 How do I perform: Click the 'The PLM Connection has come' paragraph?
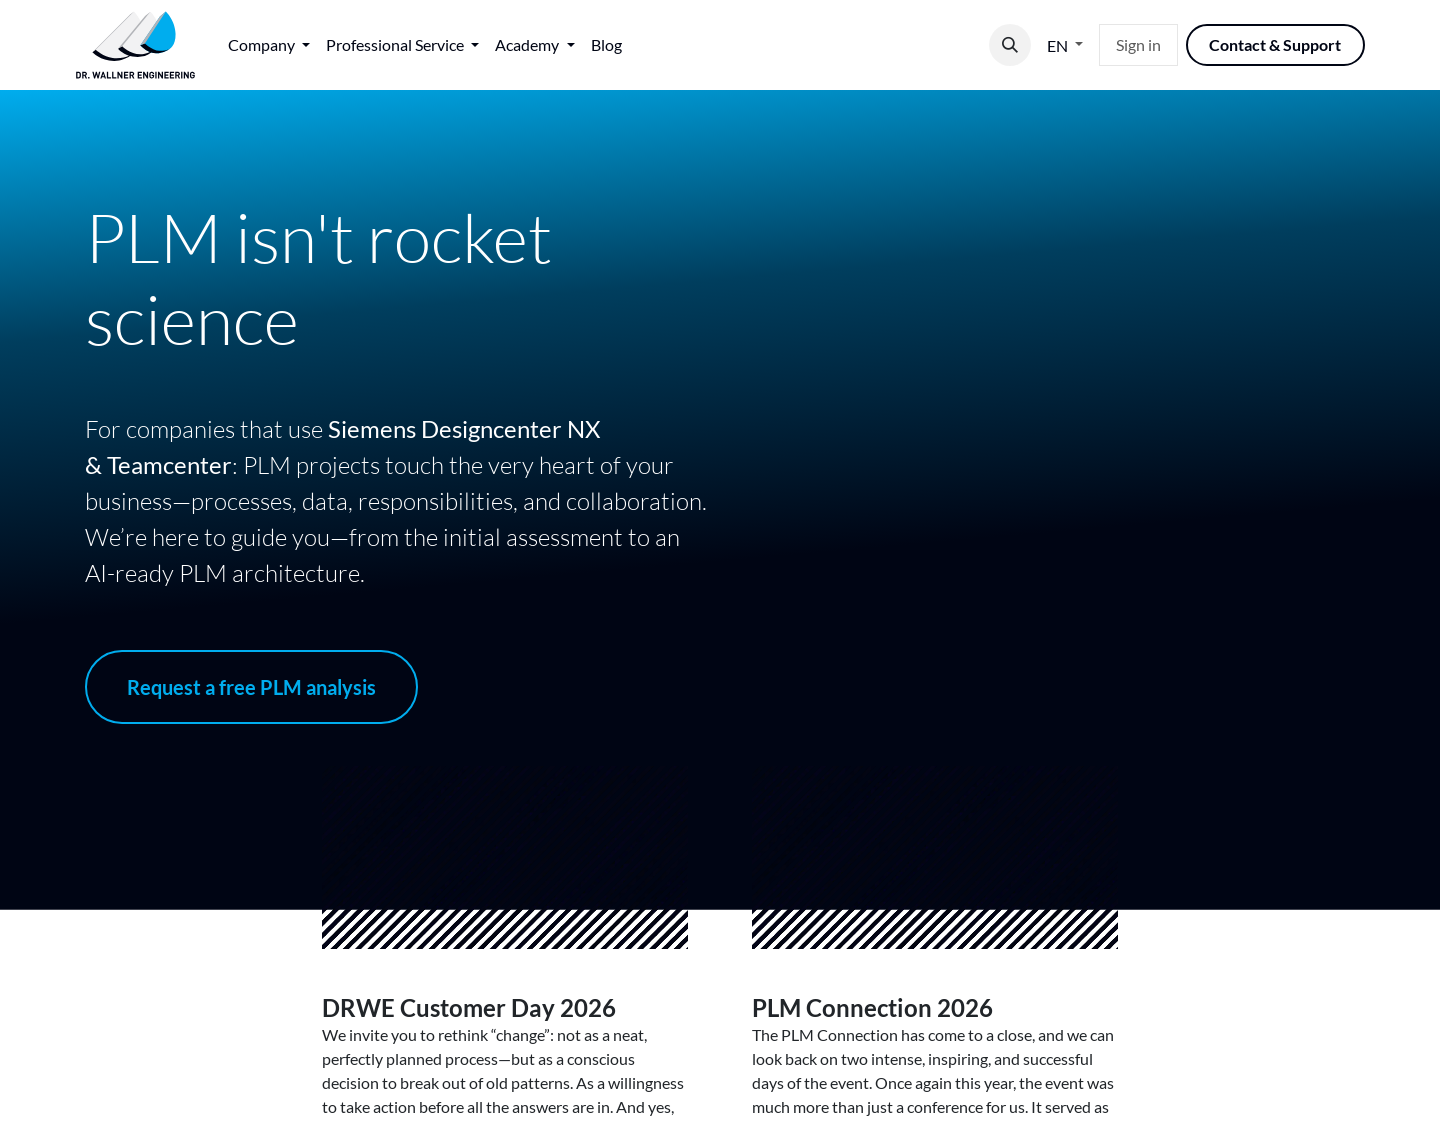(x=933, y=1071)
